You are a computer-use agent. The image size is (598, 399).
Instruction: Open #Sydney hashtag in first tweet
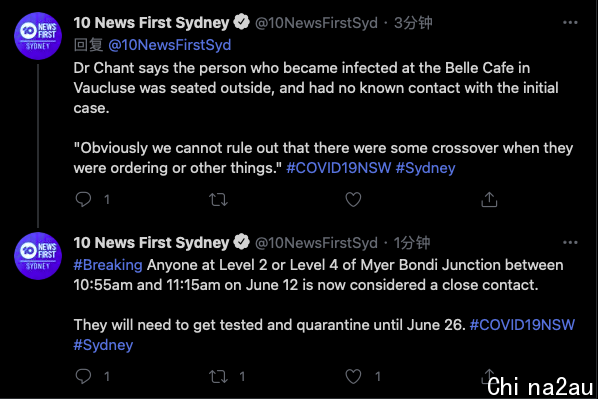tap(425, 168)
